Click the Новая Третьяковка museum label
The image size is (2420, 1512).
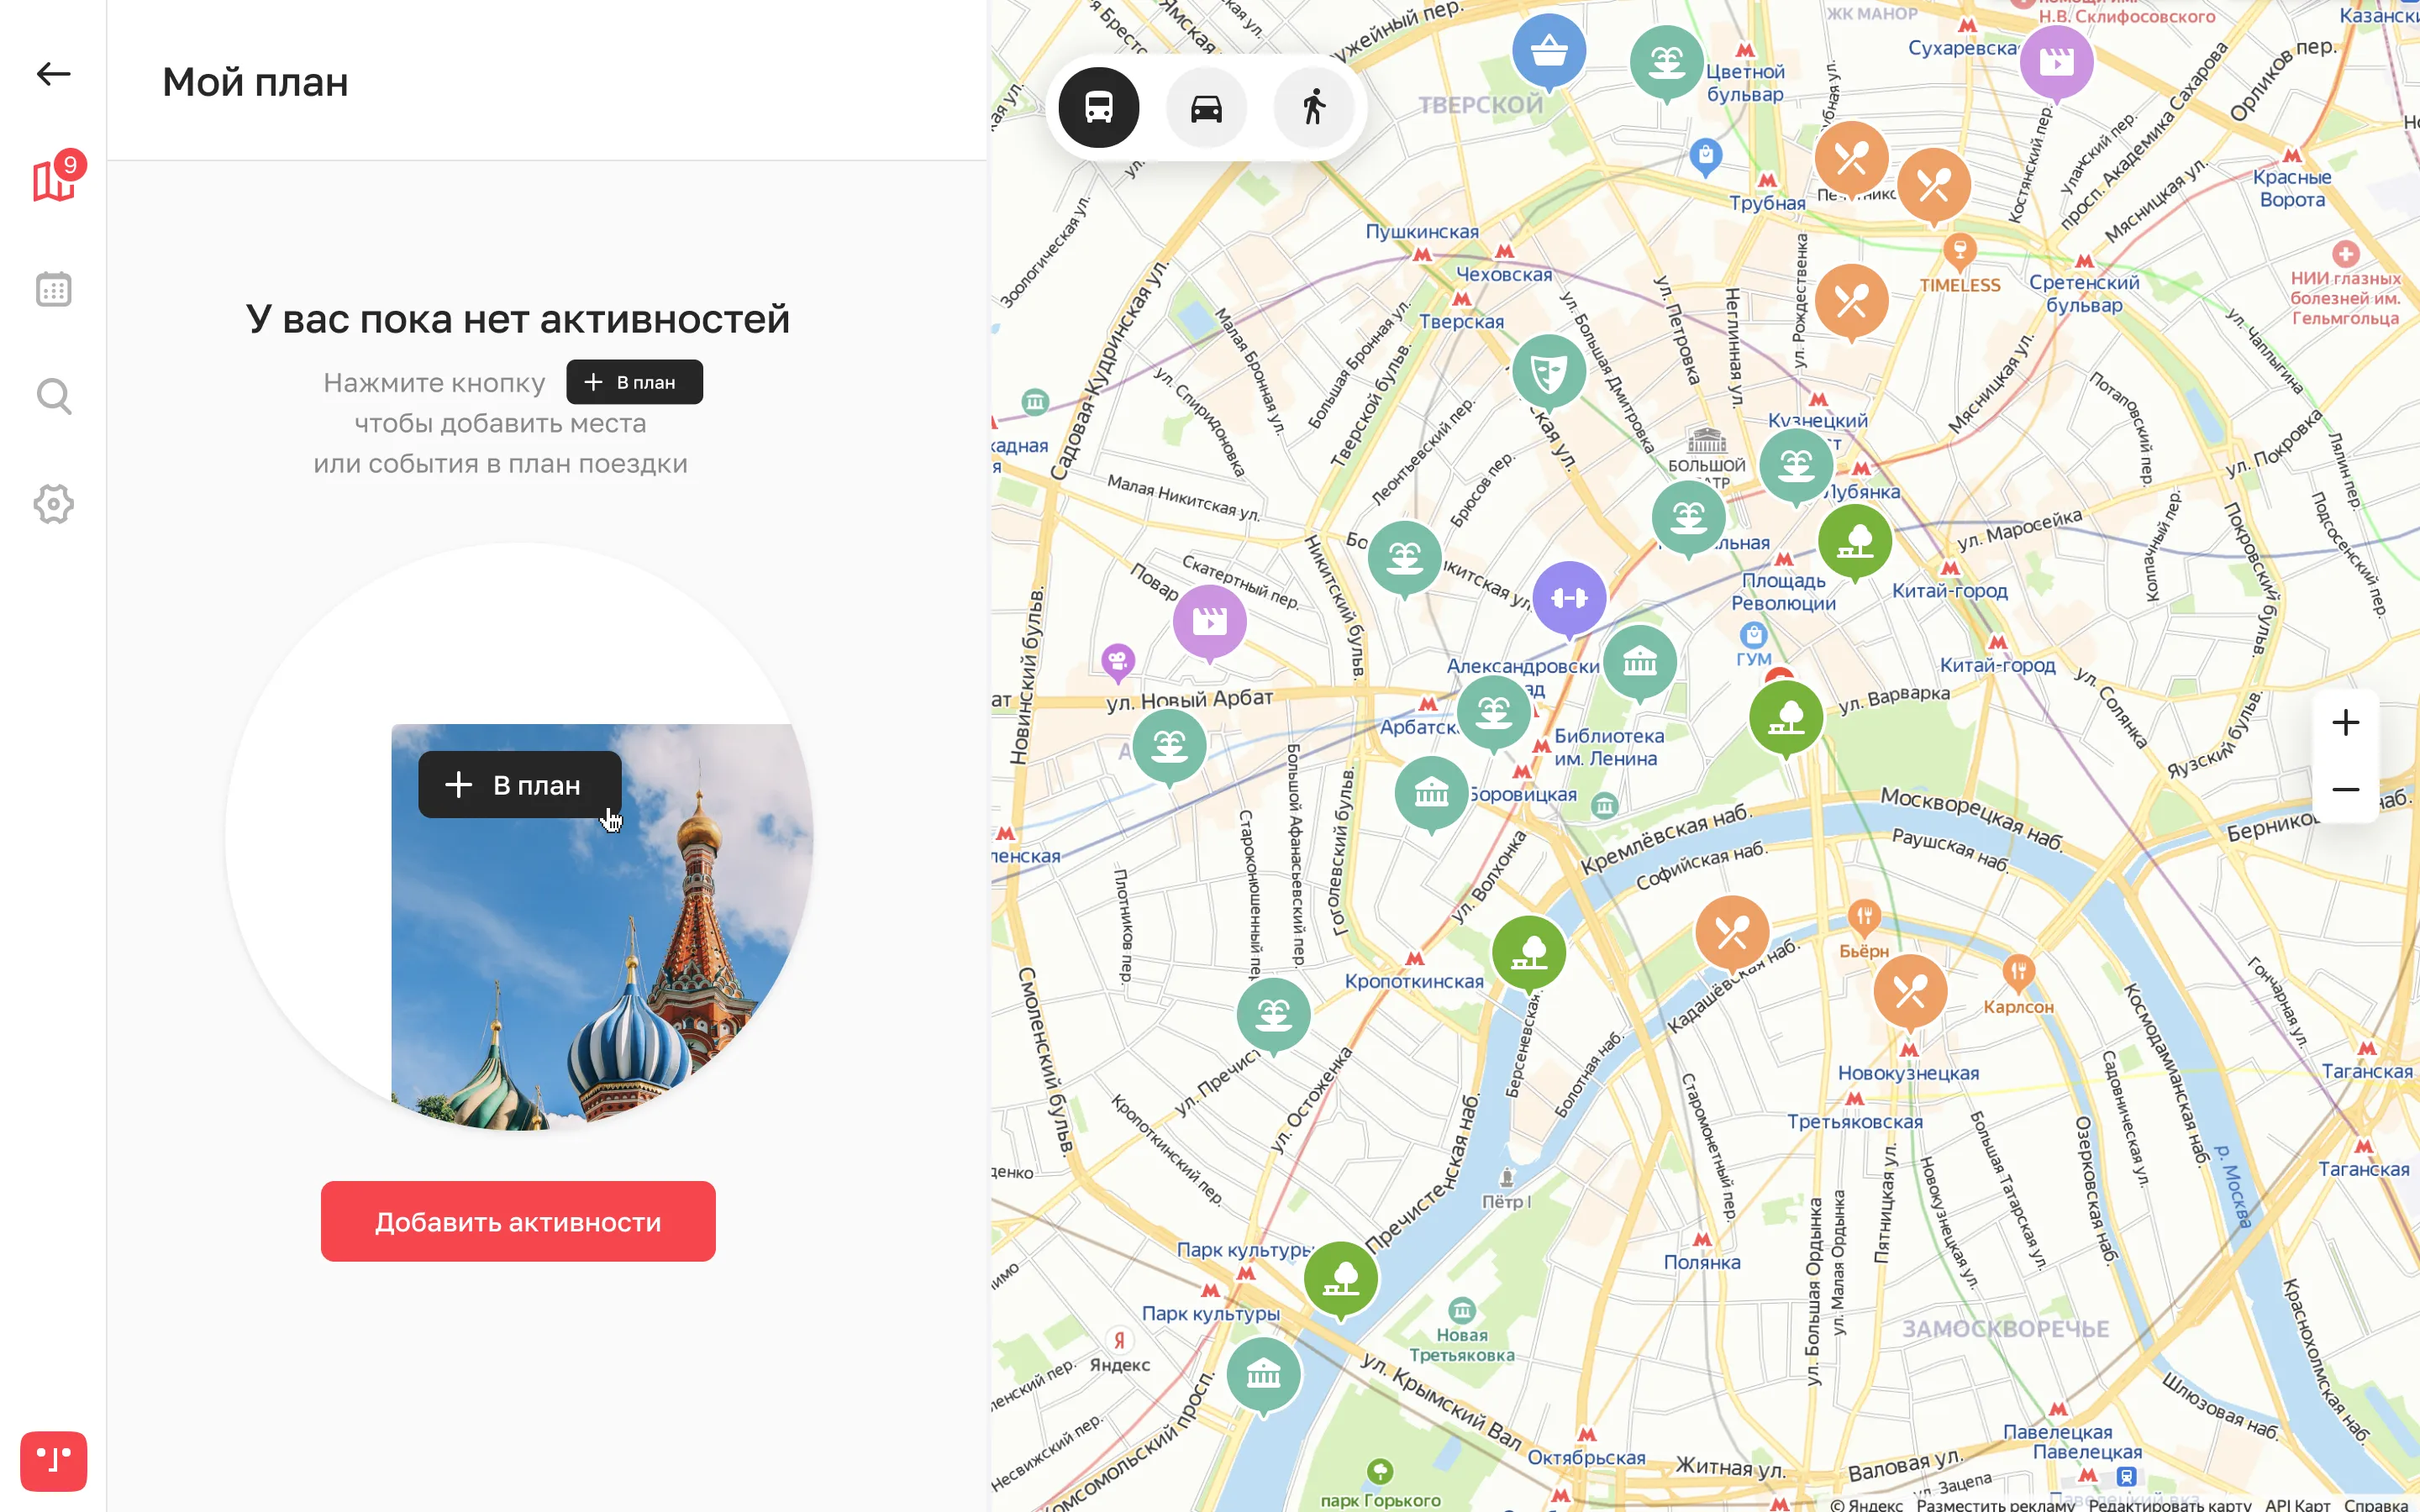pyautogui.click(x=1462, y=1345)
